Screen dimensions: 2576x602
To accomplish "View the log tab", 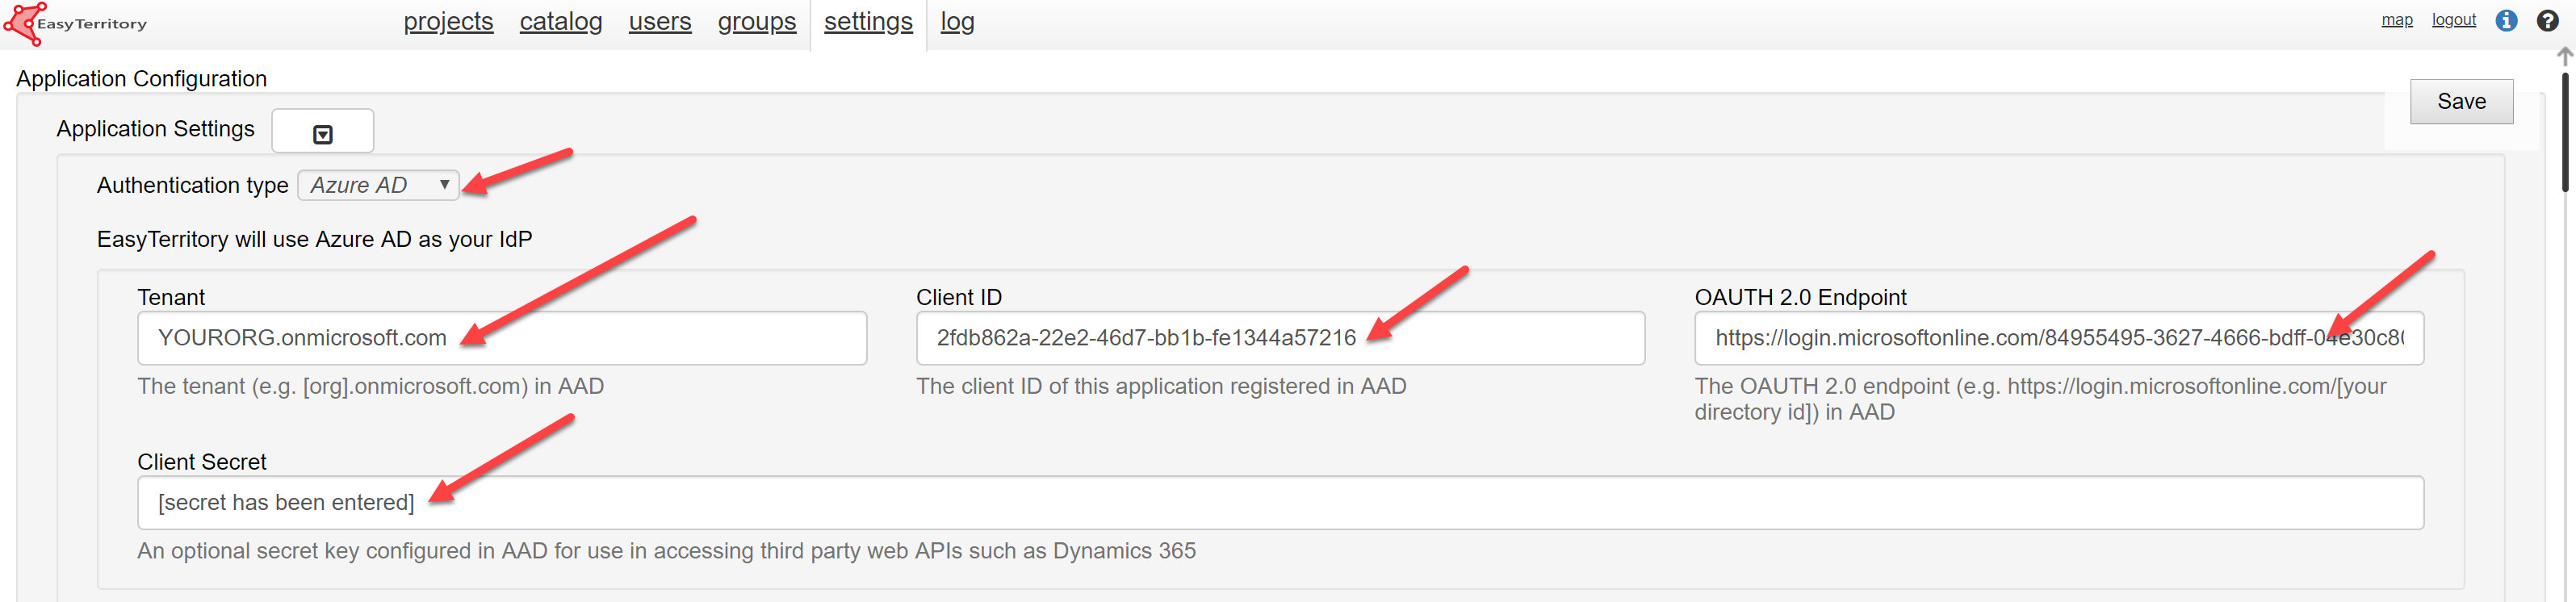I will 956,22.
